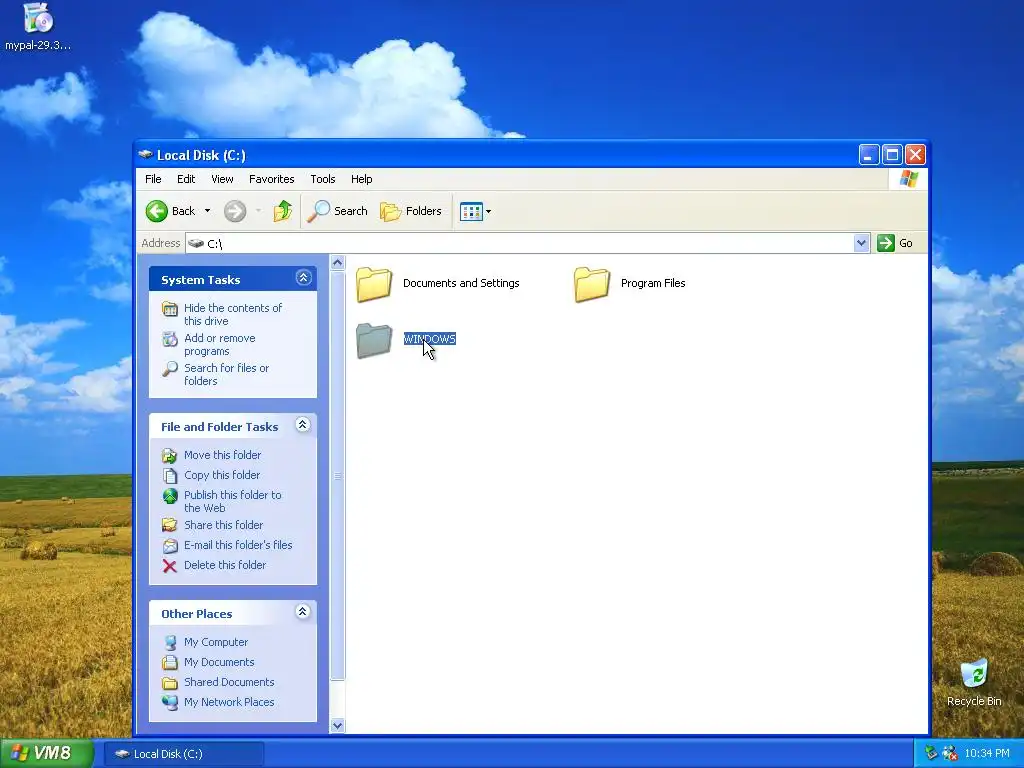The height and width of the screenshot is (768, 1024).
Task: Open the Views dropdown arrow
Action: coord(488,211)
